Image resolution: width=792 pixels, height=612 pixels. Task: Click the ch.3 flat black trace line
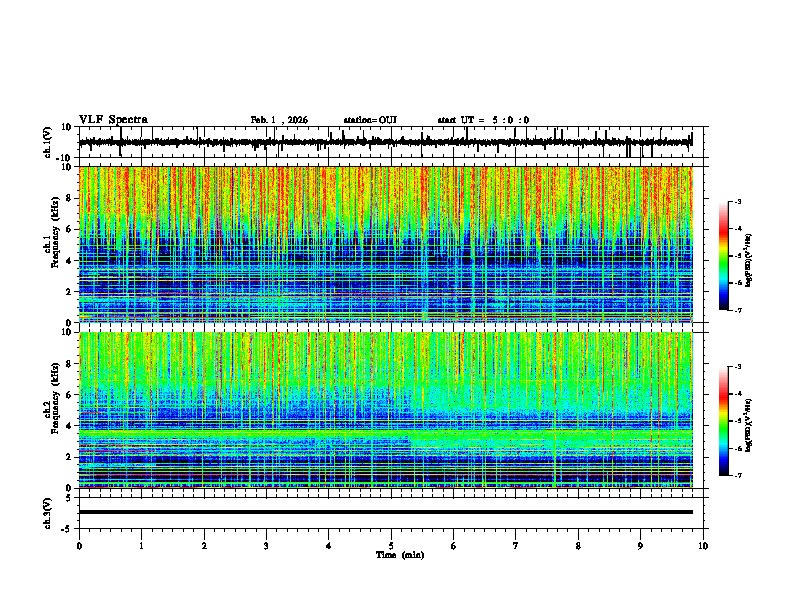pyautogui.click(x=385, y=512)
